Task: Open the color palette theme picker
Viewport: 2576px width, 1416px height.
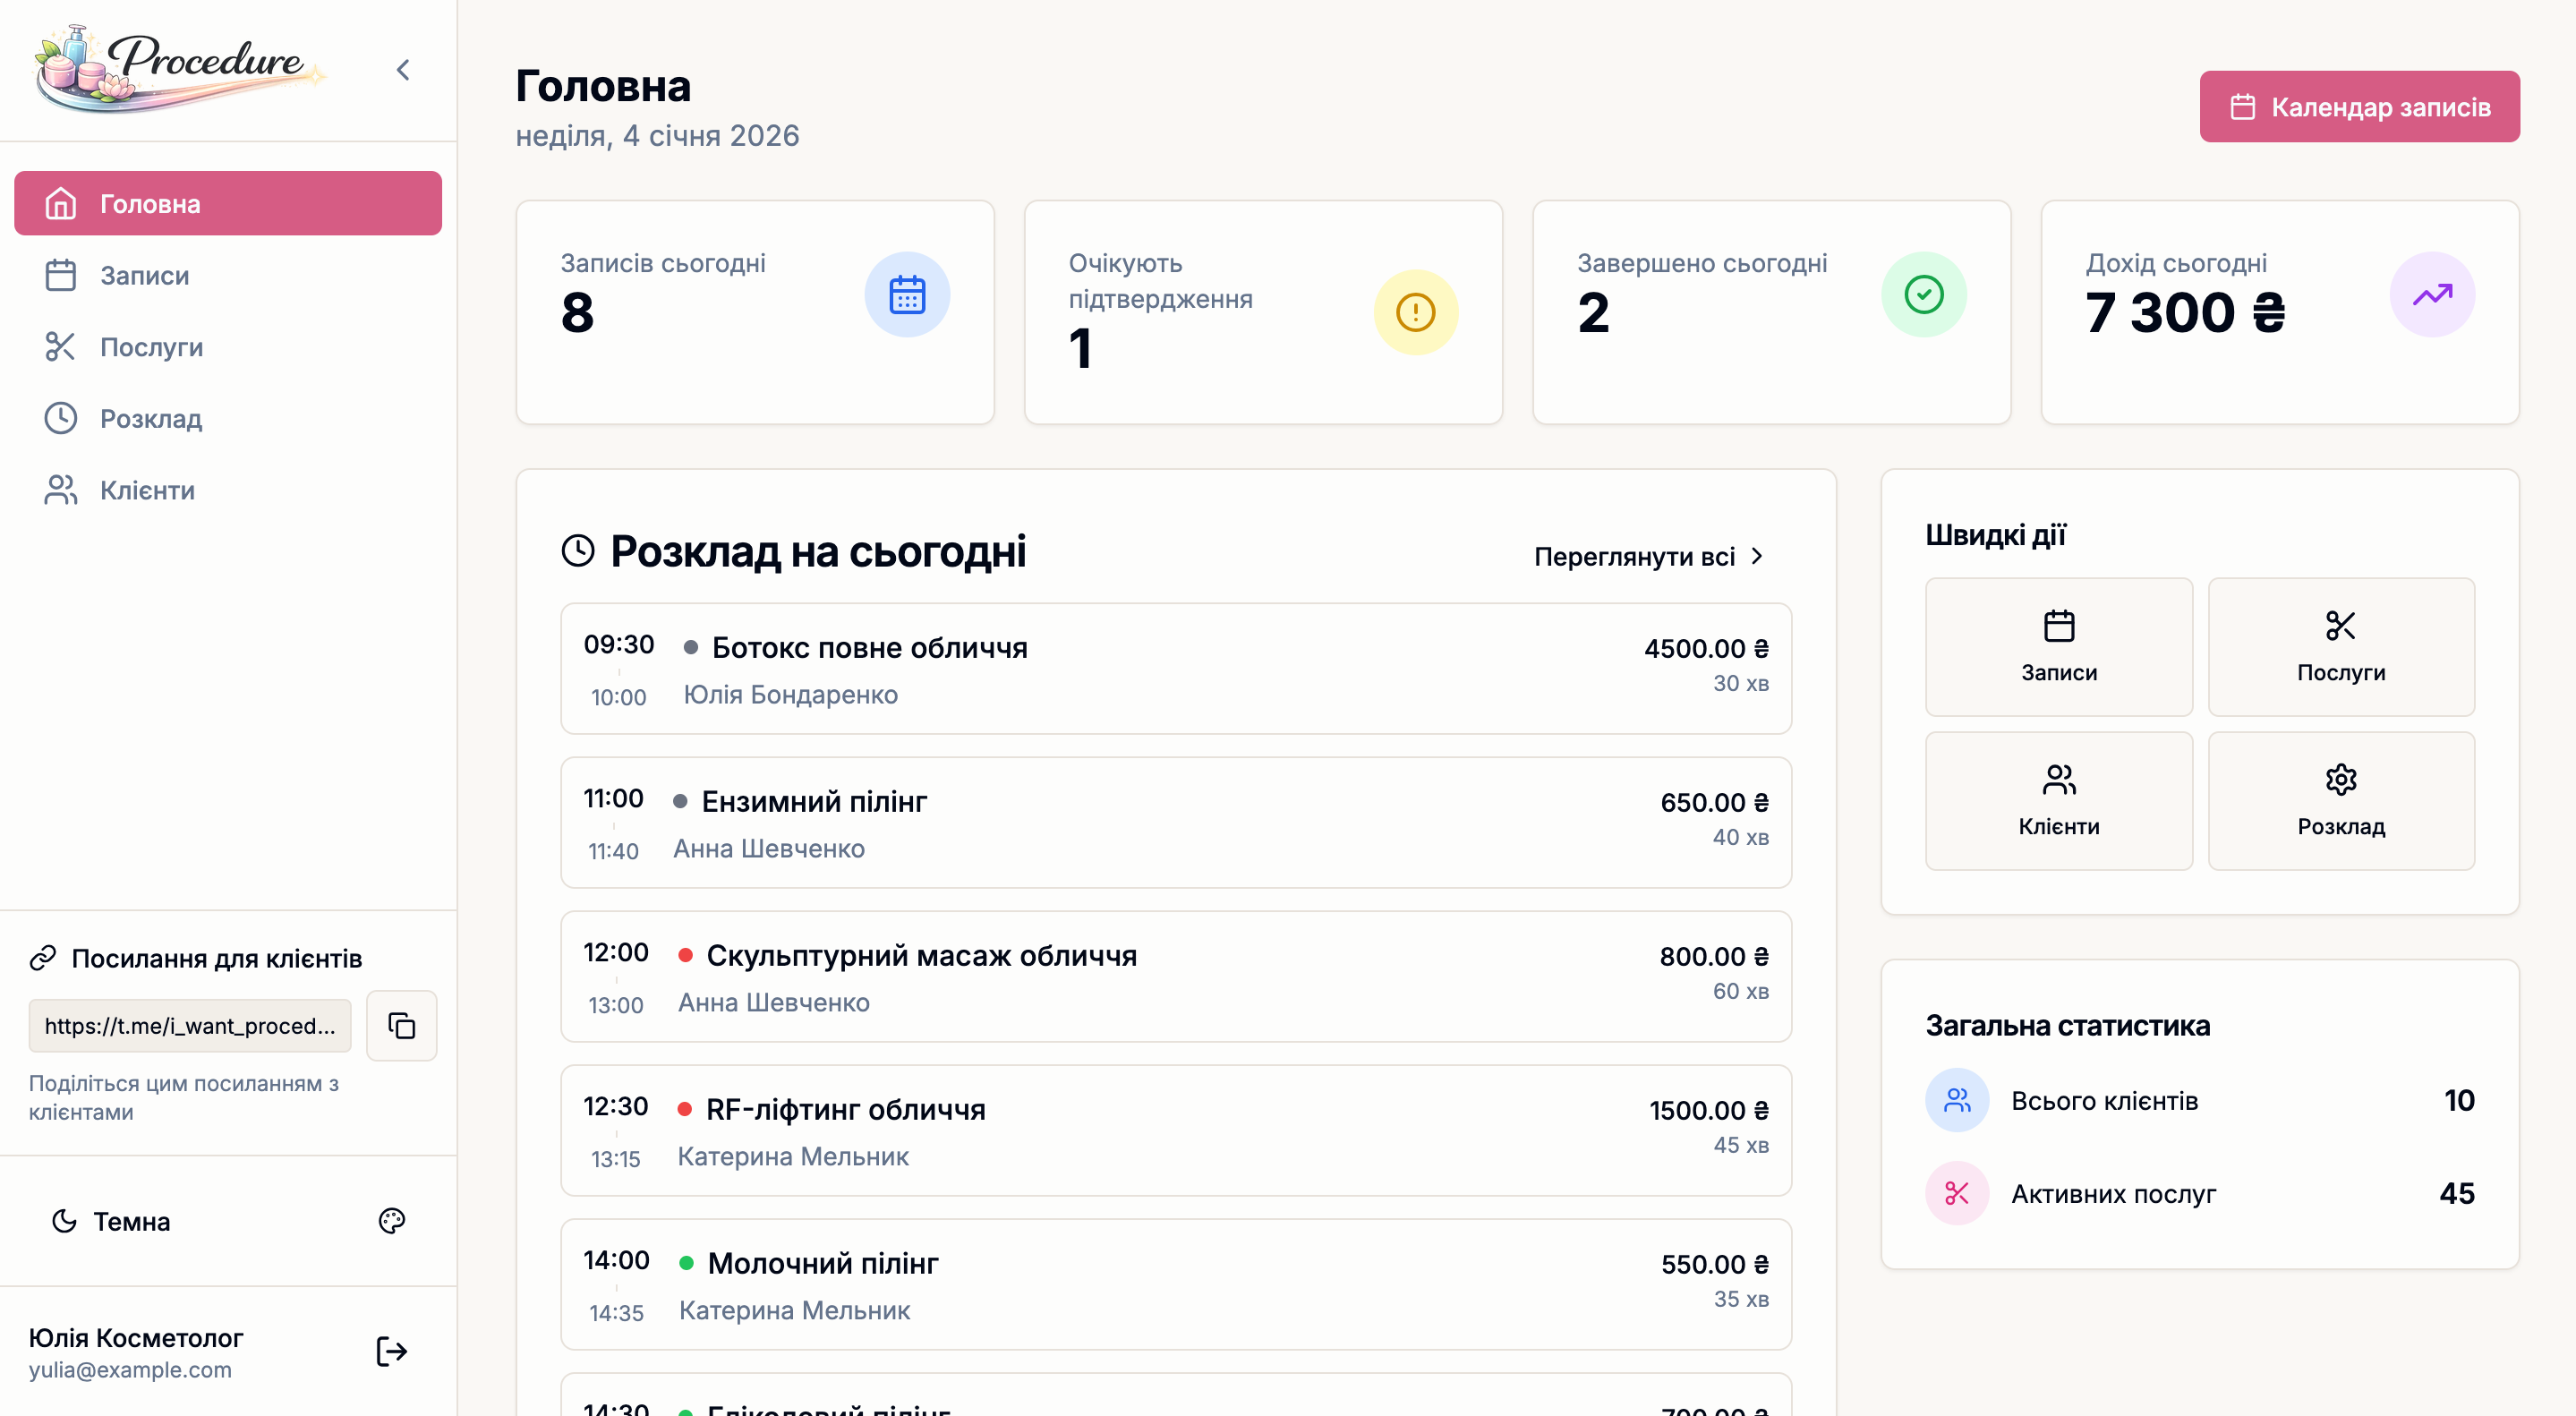Action: [391, 1221]
